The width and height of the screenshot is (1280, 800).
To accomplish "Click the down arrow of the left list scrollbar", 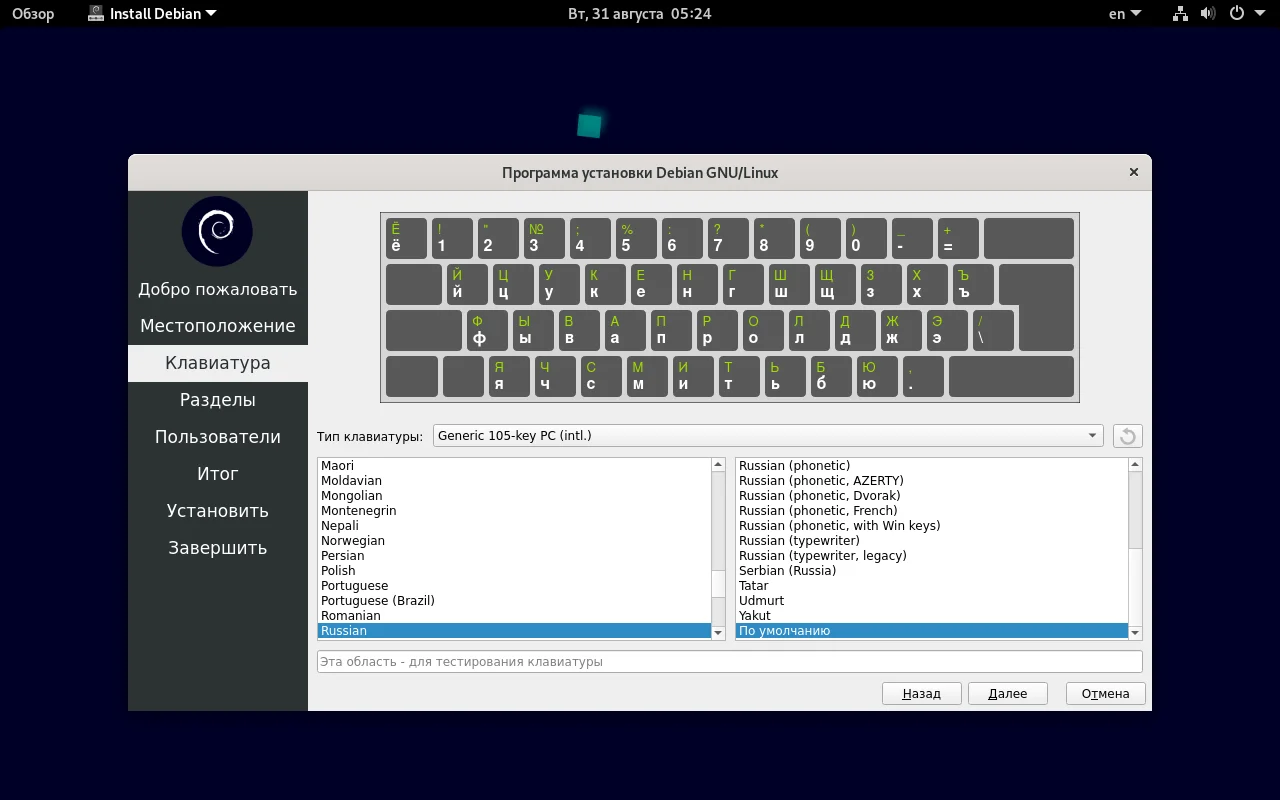I will click(718, 632).
